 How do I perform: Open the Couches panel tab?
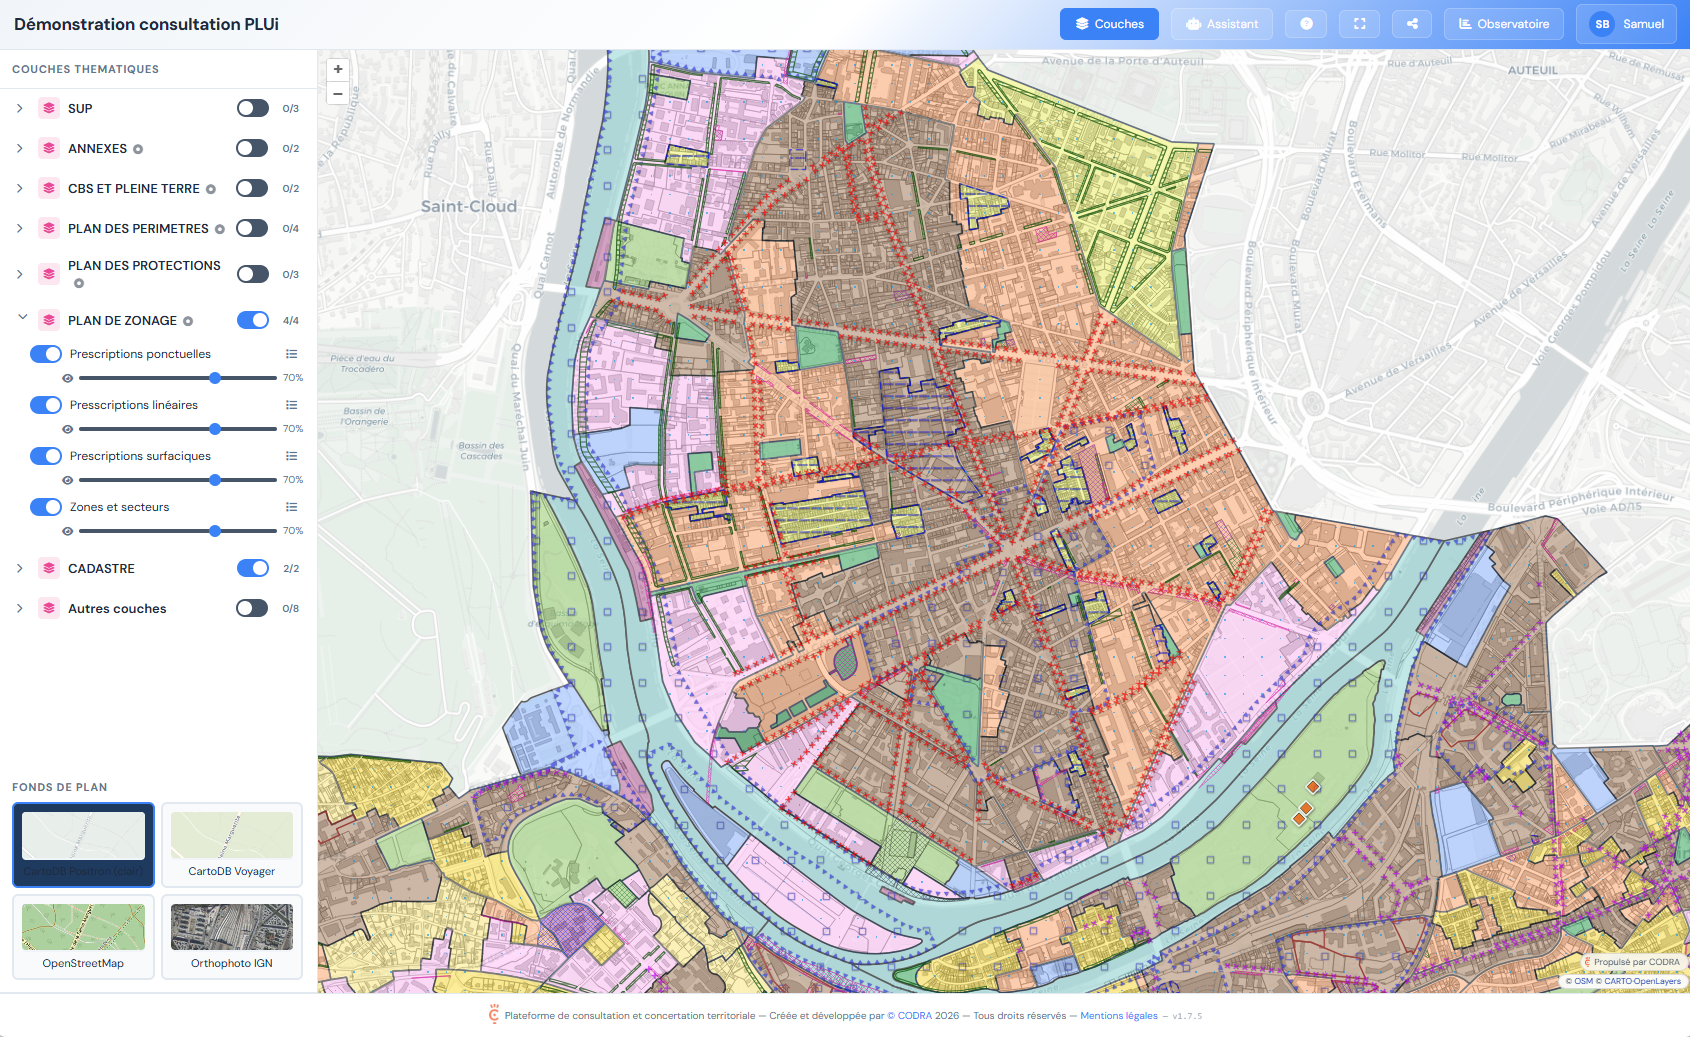tap(1109, 24)
